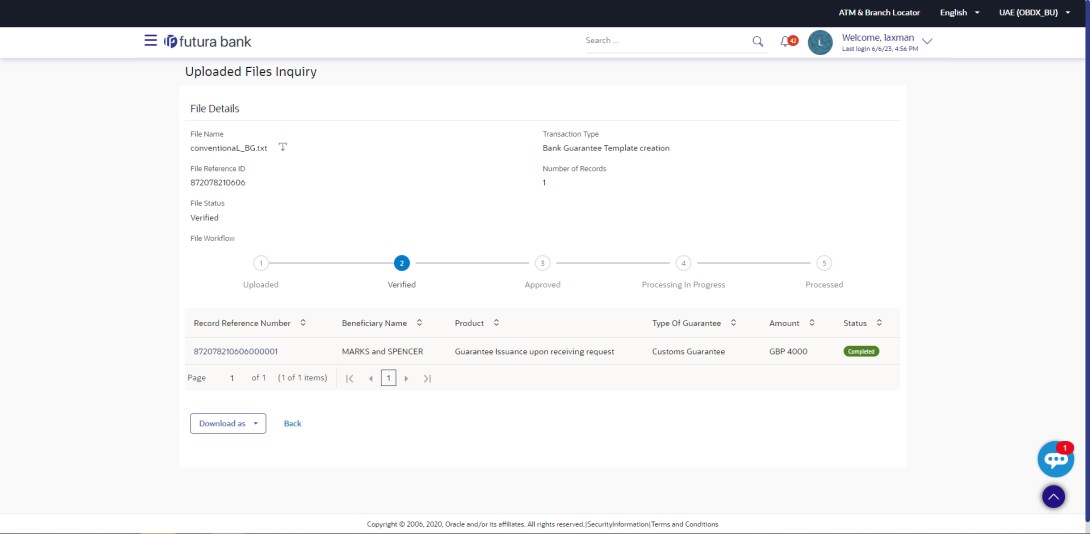Open the notifications bell
Image resolution: width=1090 pixels, height=534 pixels.
788,41
